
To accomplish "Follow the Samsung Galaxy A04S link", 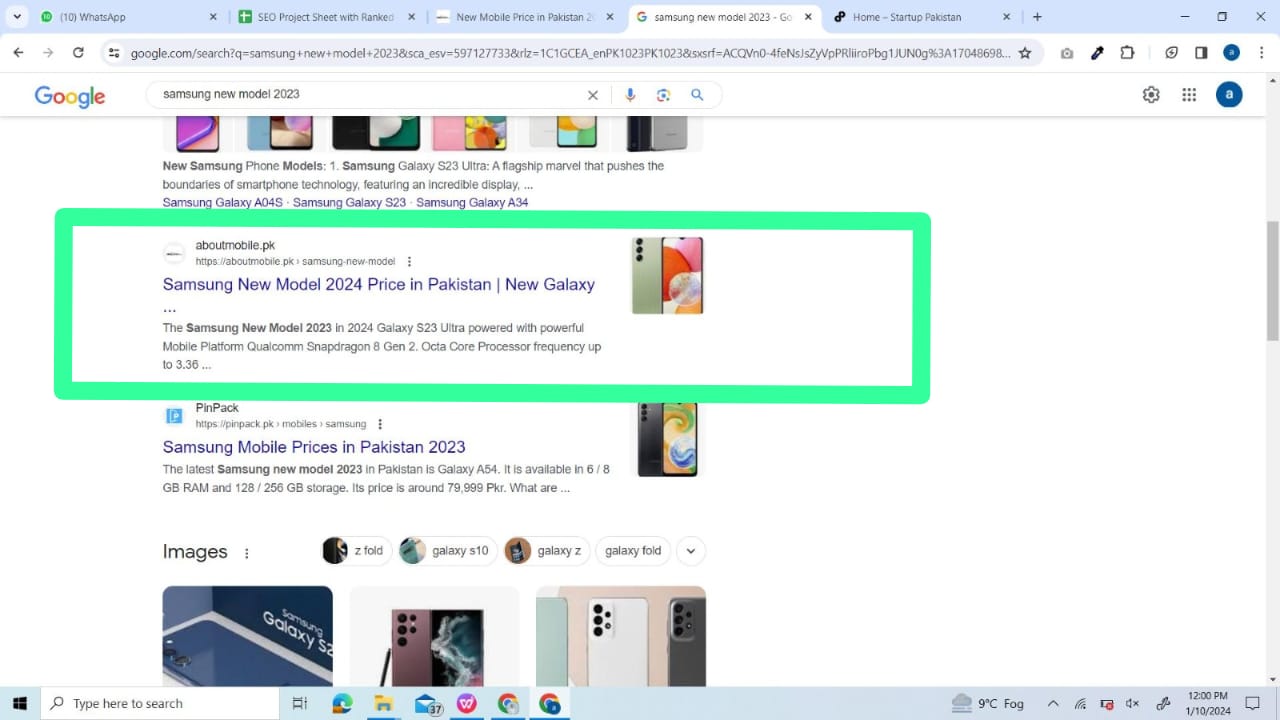I will (x=223, y=202).
